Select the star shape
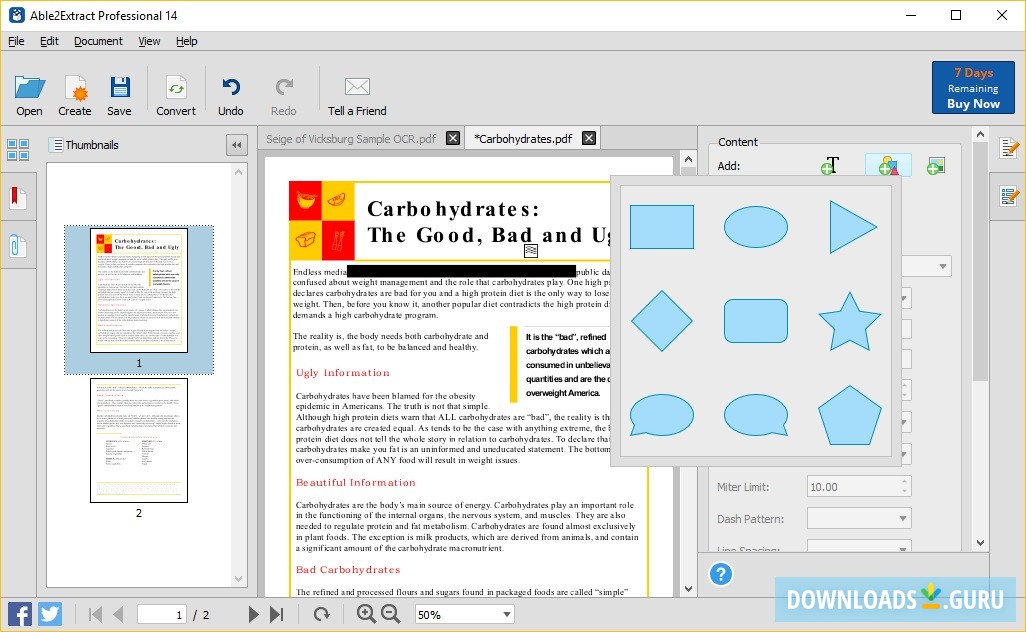The height and width of the screenshot is (632, 1026). [849, 321]
